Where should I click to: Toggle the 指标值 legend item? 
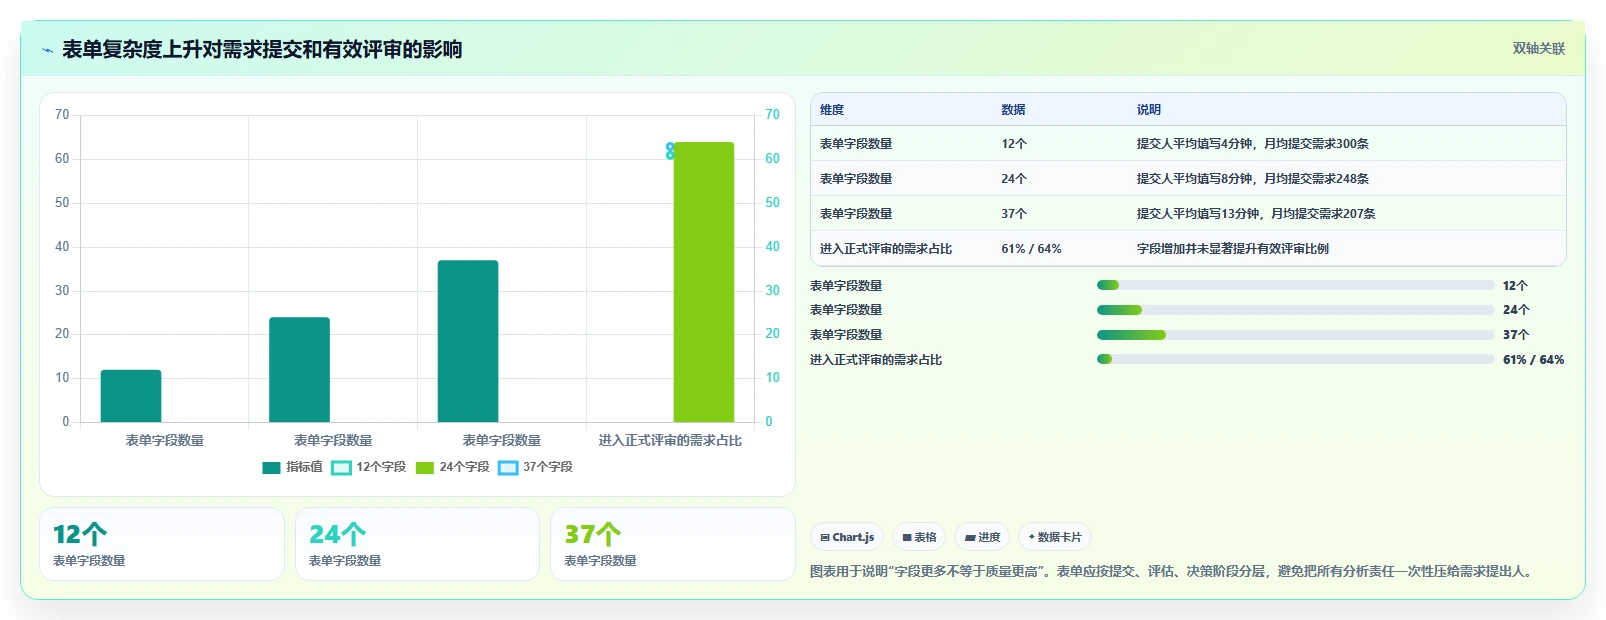(x=292, y=467)
